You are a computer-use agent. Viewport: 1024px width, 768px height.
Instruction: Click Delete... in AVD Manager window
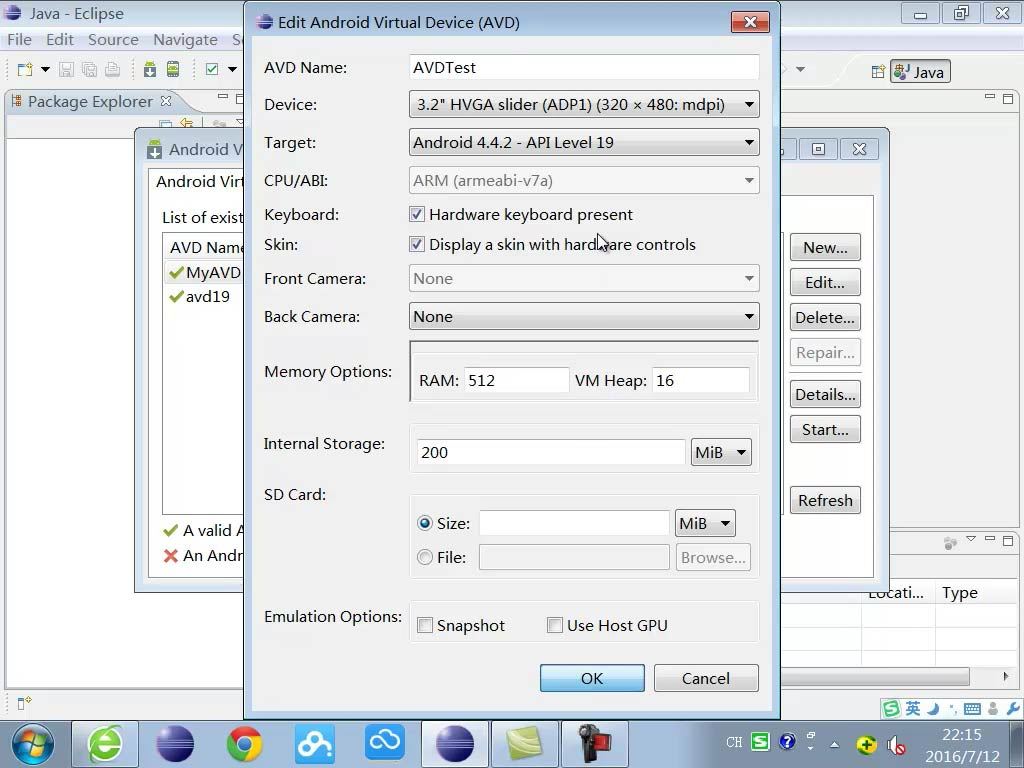pos(825,317)
